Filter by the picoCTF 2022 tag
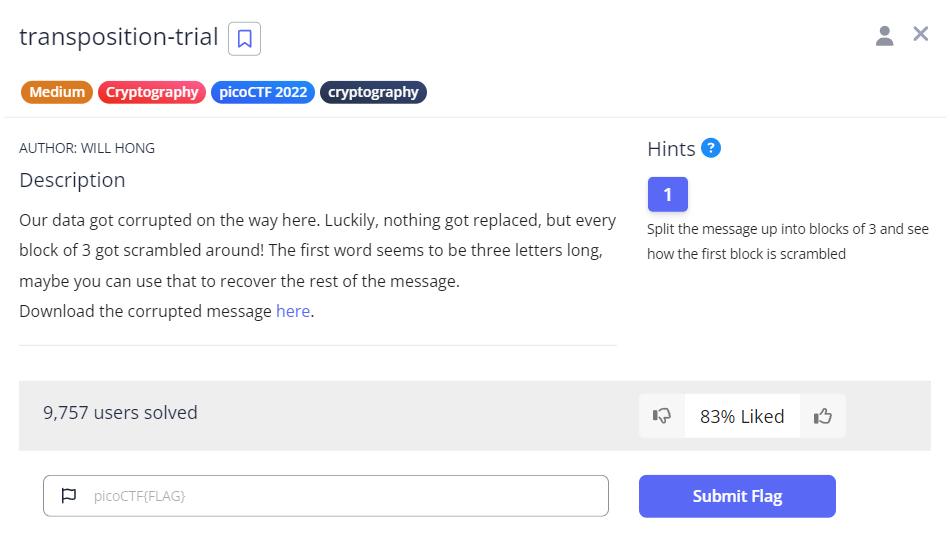 tap(263, 92)
